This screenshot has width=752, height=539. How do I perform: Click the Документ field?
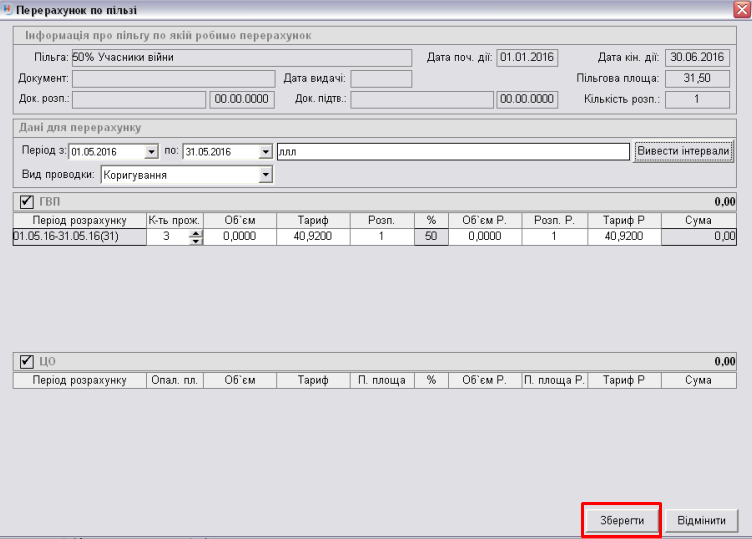tap(173, 79)
